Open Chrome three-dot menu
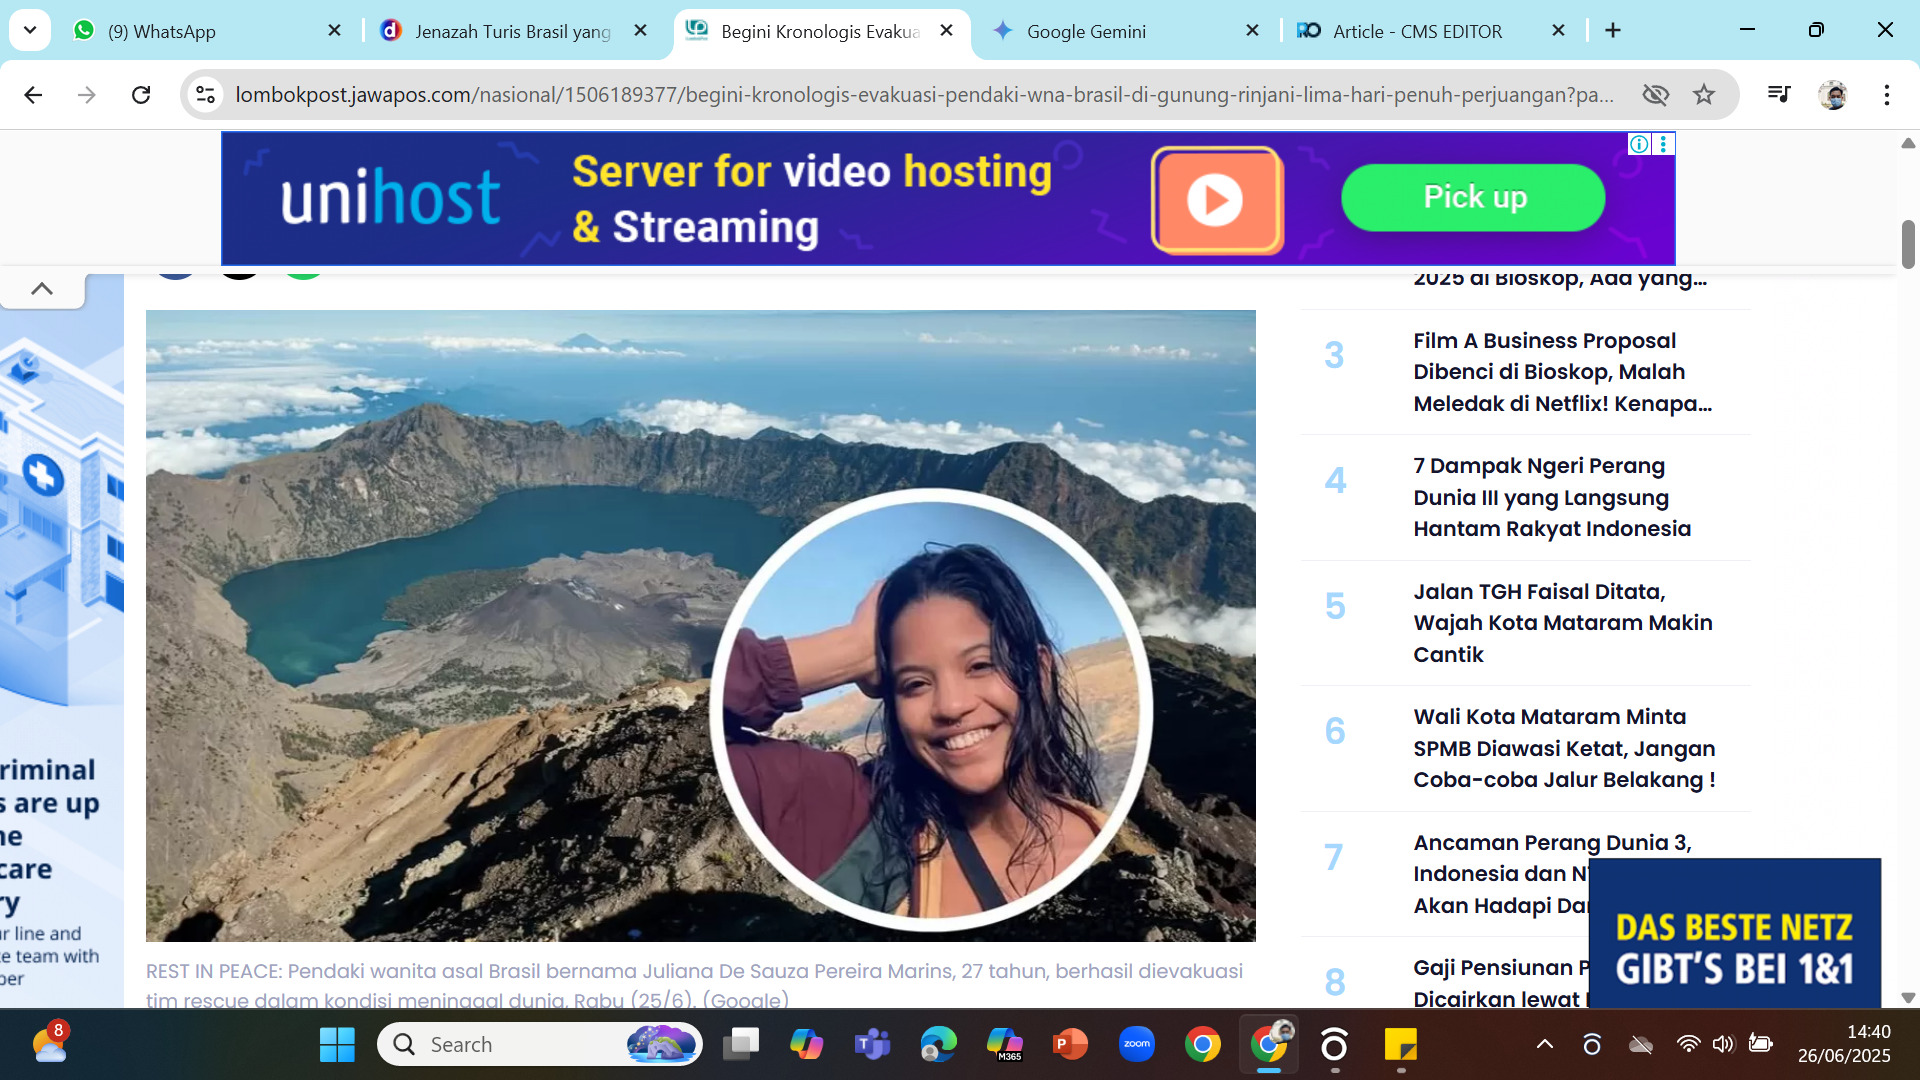The image size is (1920, 1080). (x=1887, y=95)
